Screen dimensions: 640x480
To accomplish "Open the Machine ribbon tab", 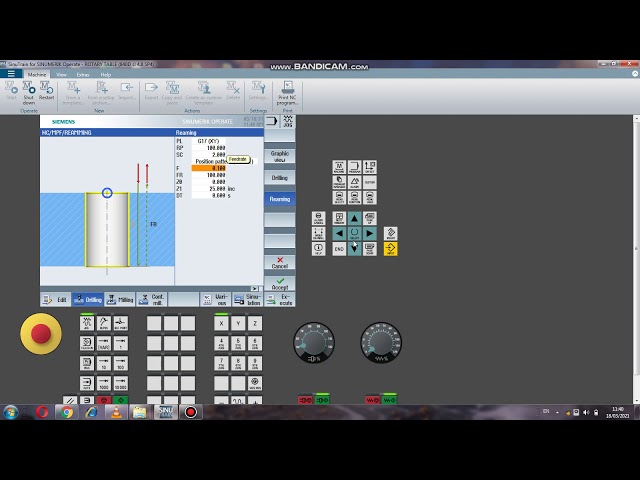I will (x=37, y=75).
